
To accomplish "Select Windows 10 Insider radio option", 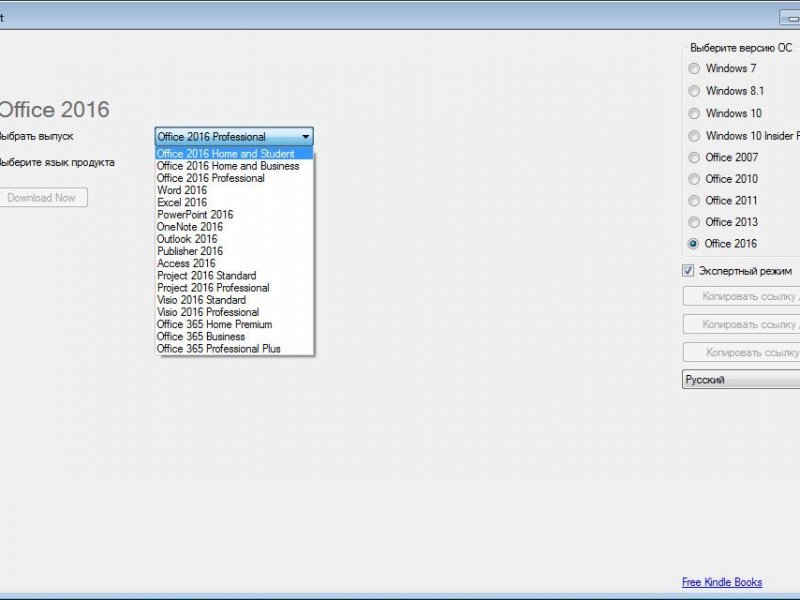I will (694, 136).
